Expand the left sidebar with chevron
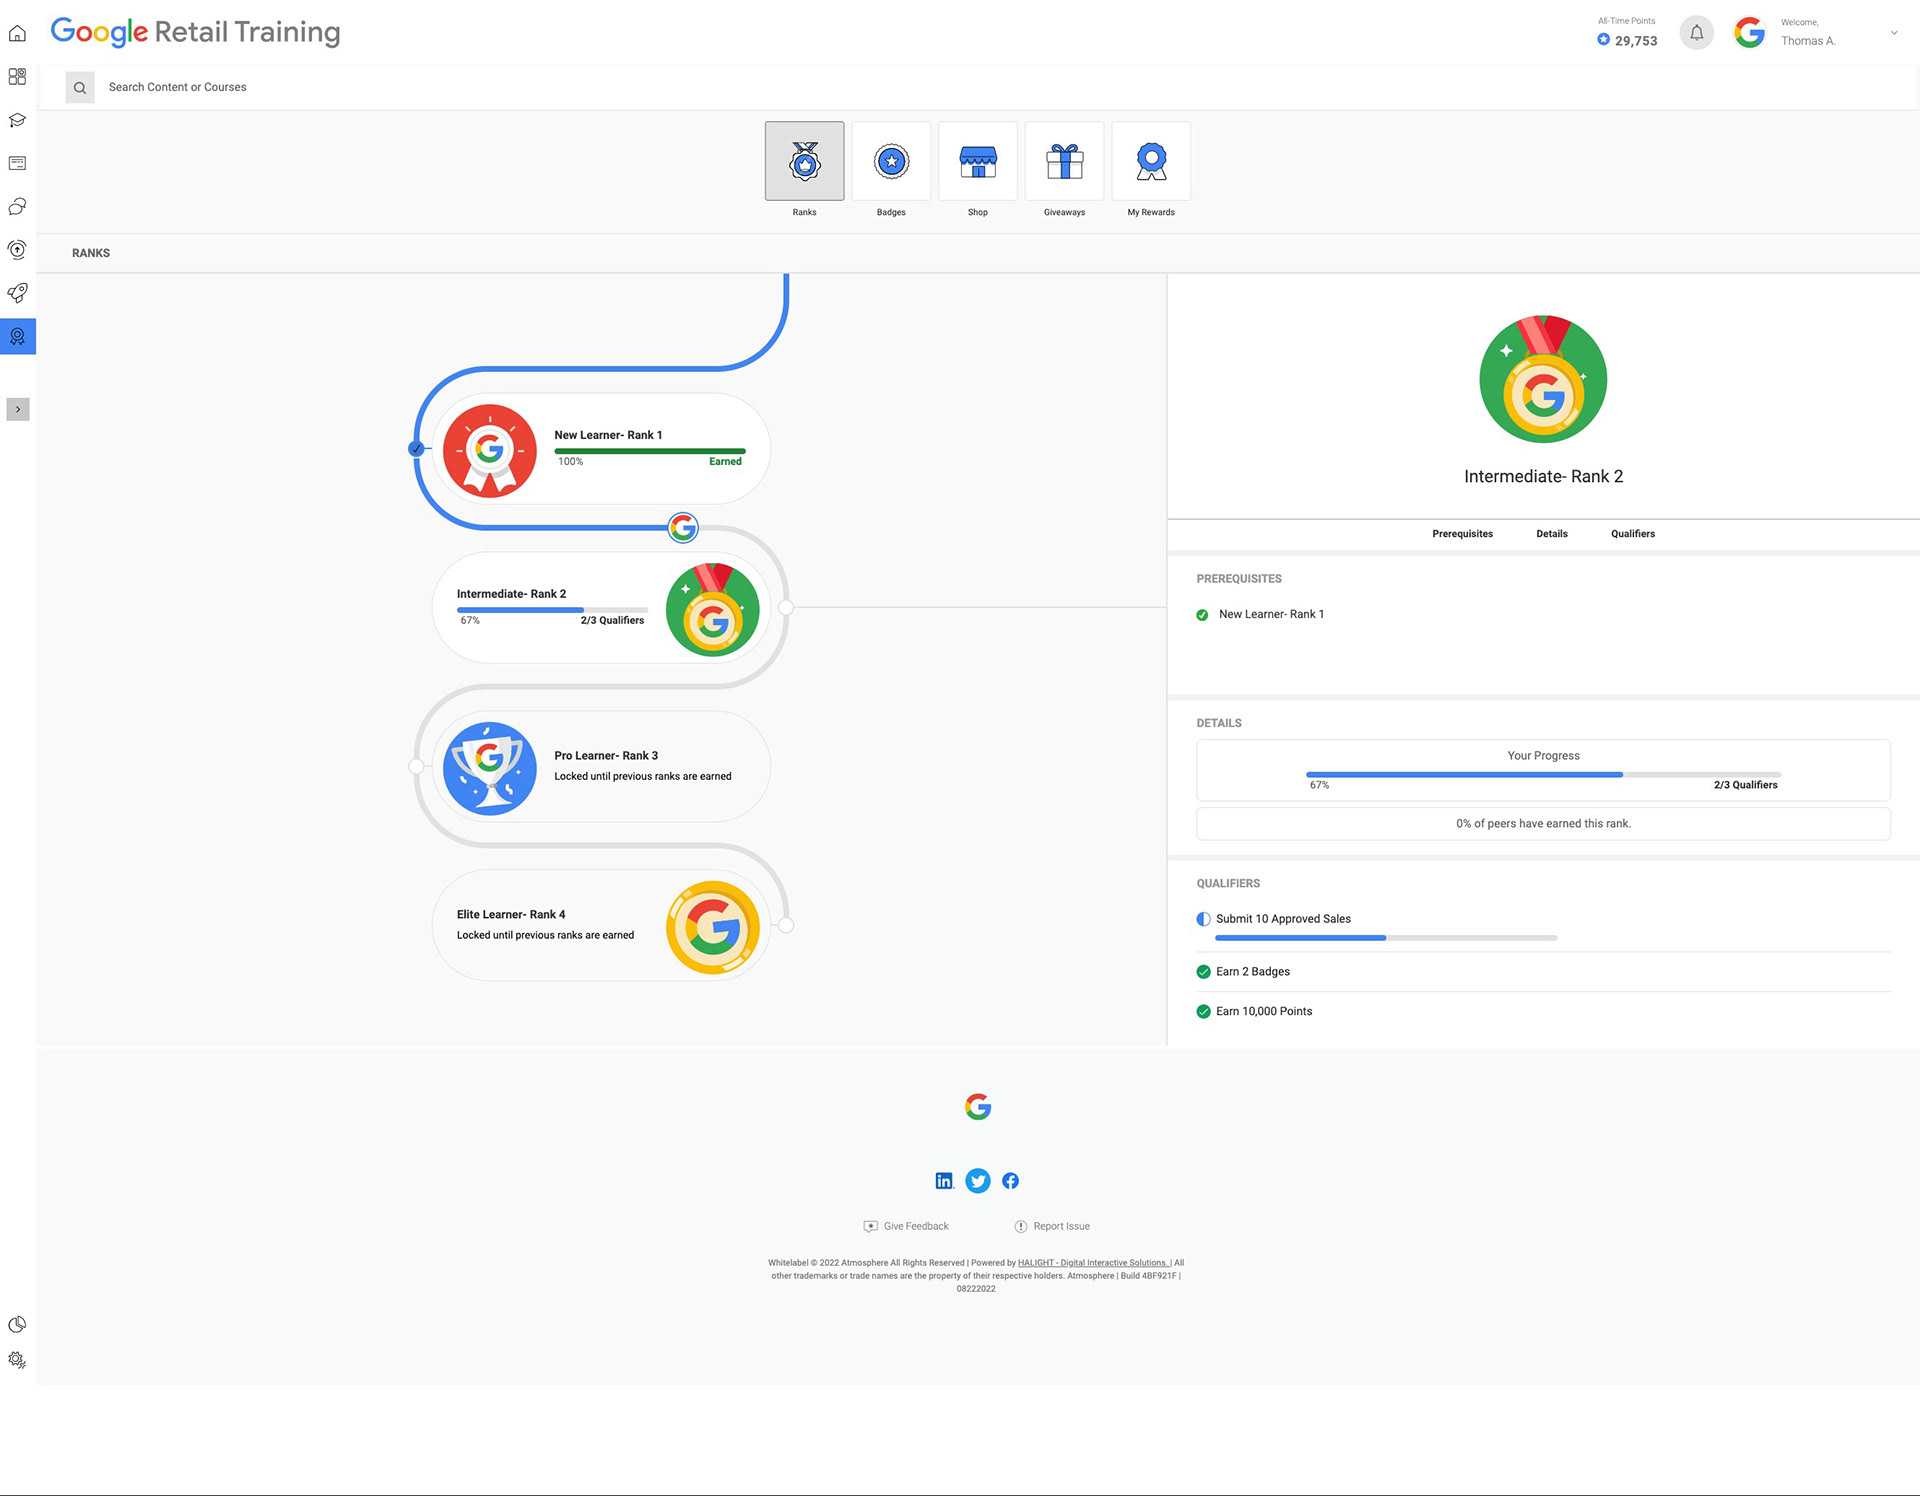The height and width of the screenshot is (1496, 1920). pyautogui.click(x=18, y=409)
